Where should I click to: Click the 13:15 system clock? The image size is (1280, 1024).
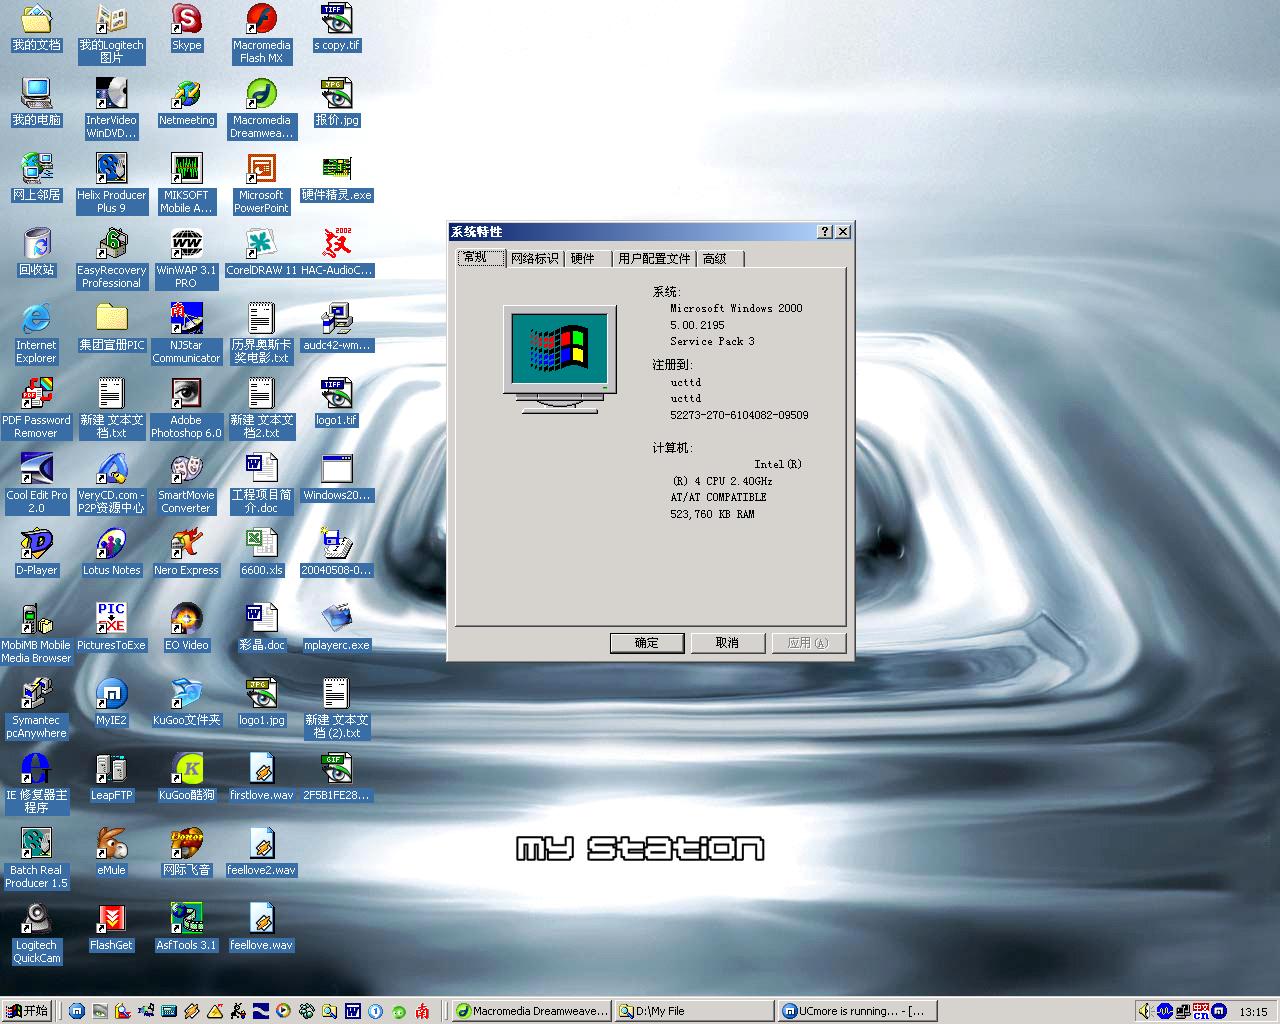click(x=1253, y=1012)
